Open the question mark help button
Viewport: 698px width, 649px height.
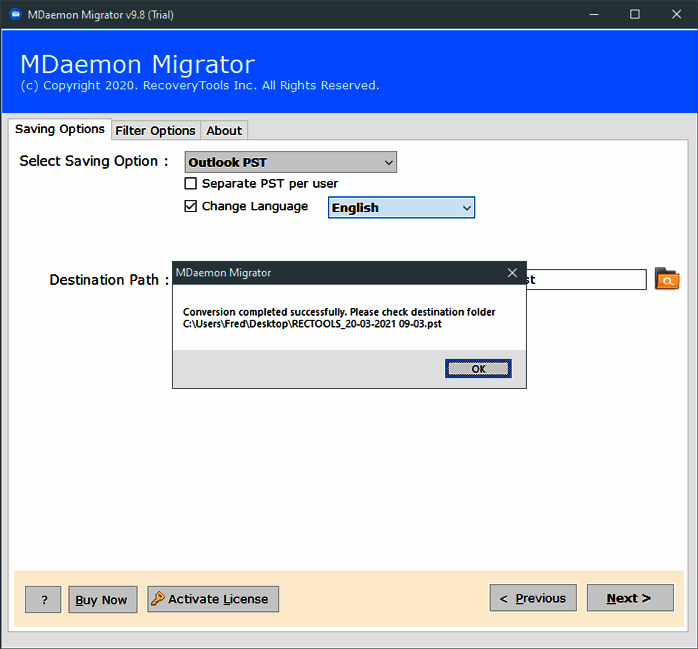[x=43, y=599]
